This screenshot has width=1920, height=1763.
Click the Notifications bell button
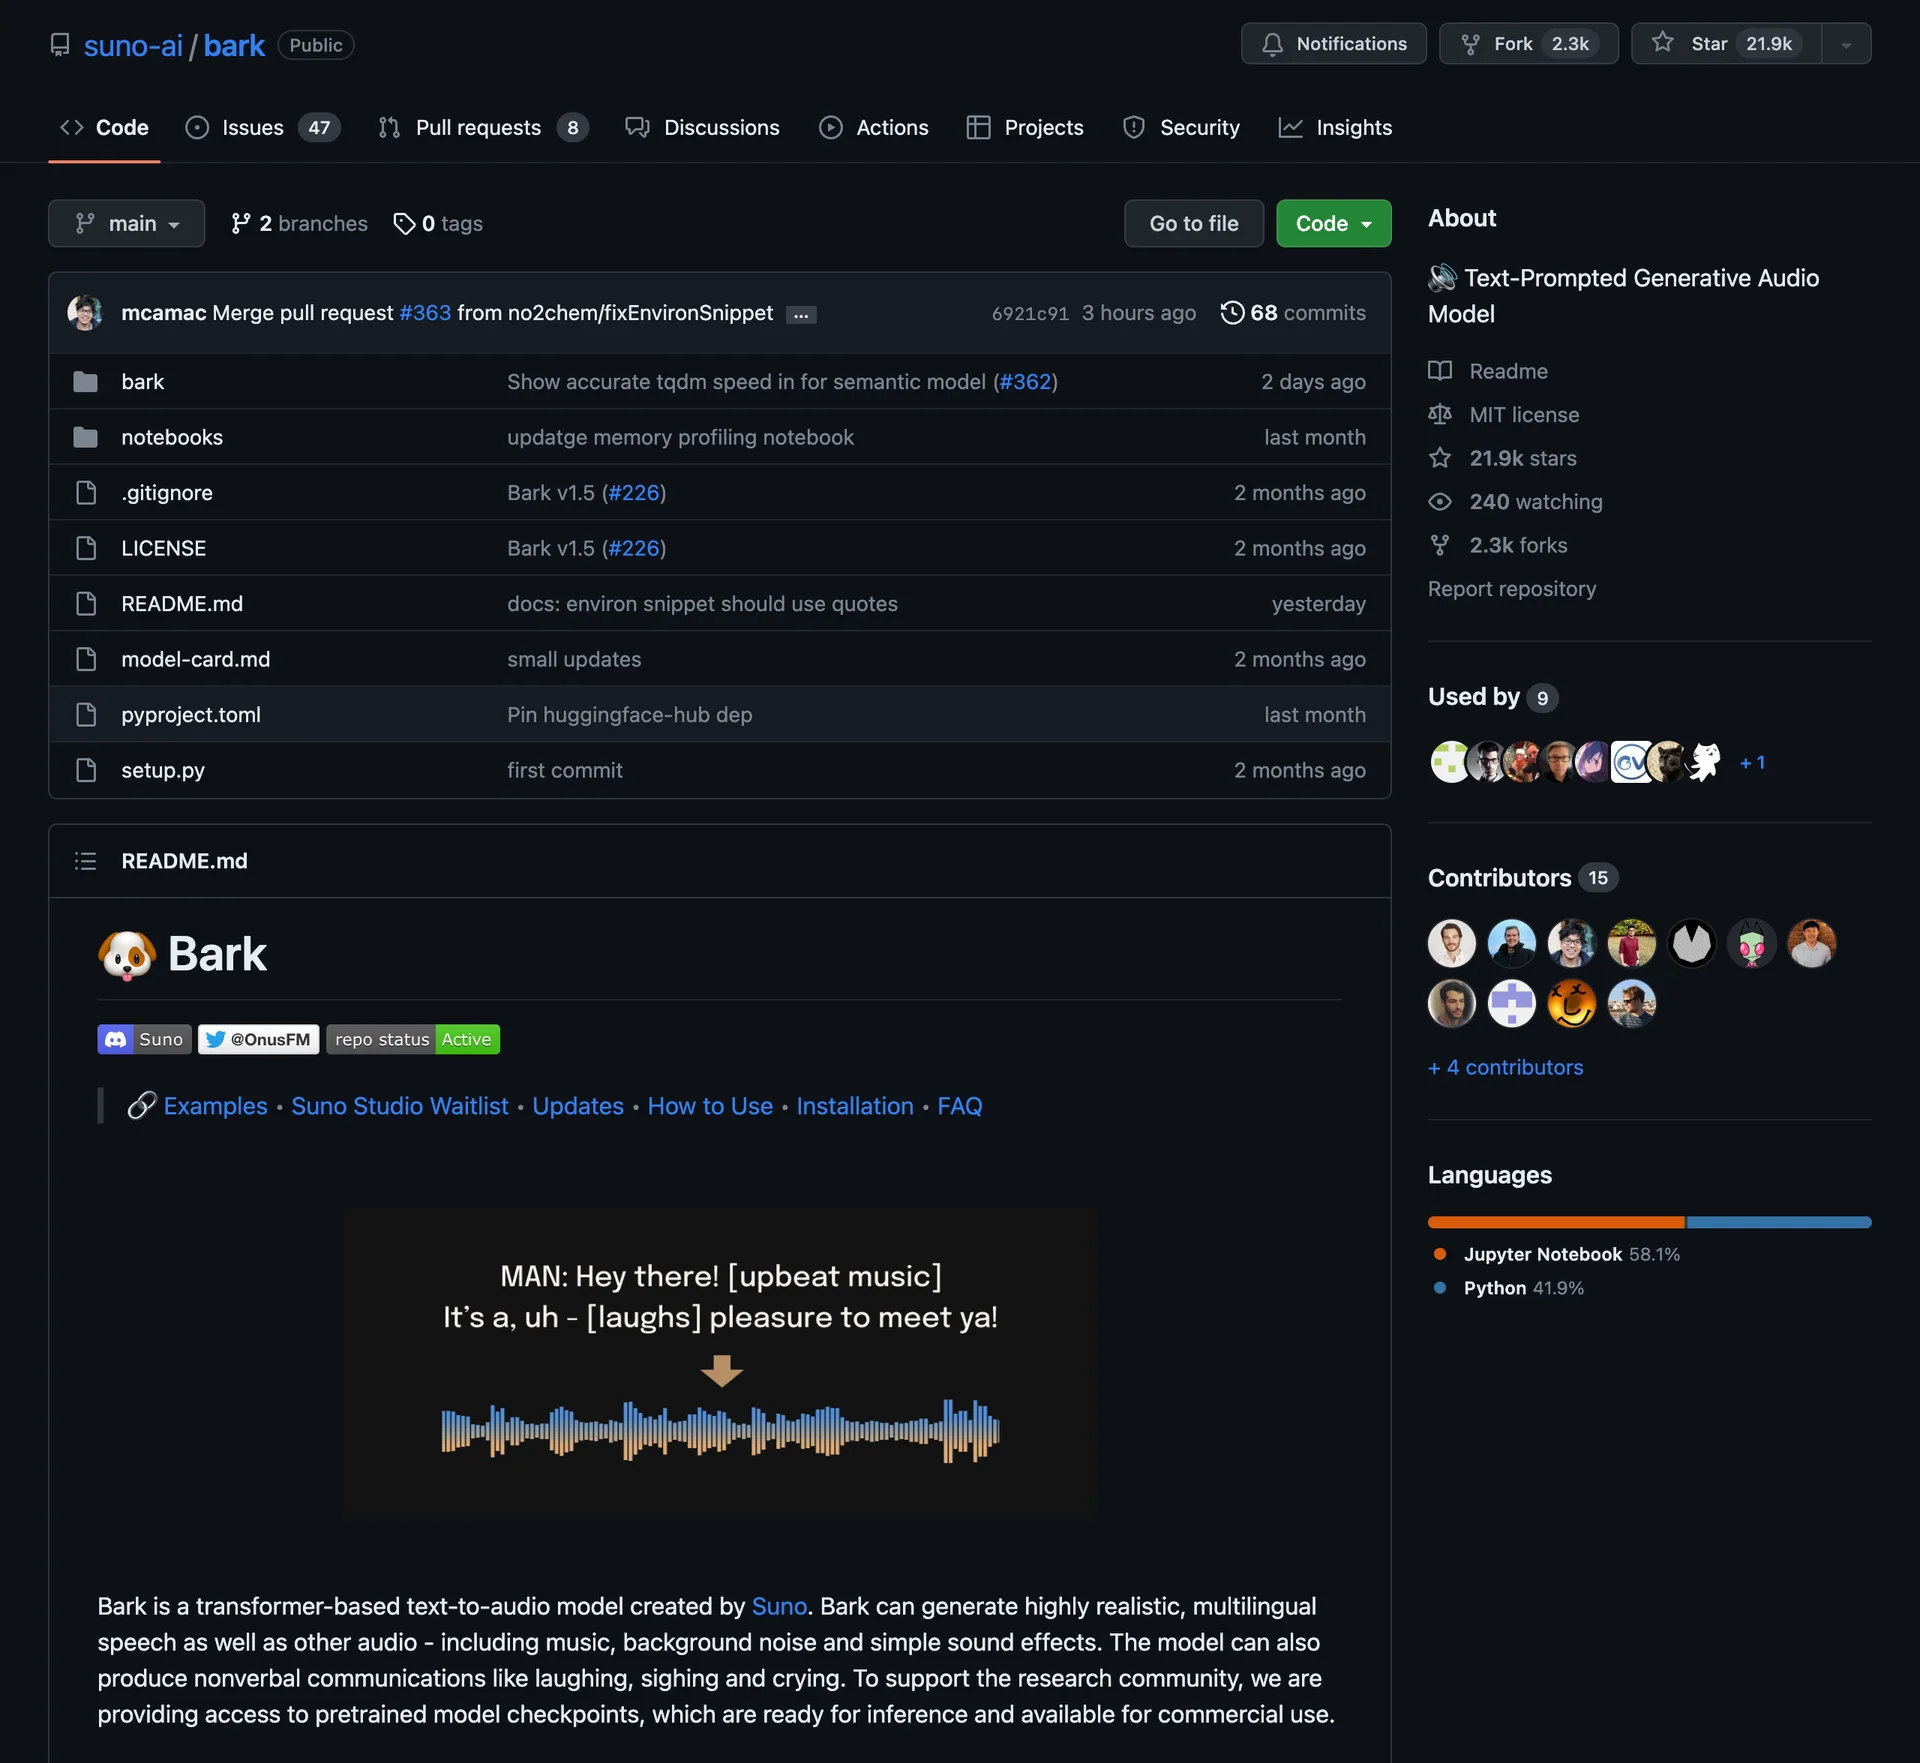pos(1333,44)
